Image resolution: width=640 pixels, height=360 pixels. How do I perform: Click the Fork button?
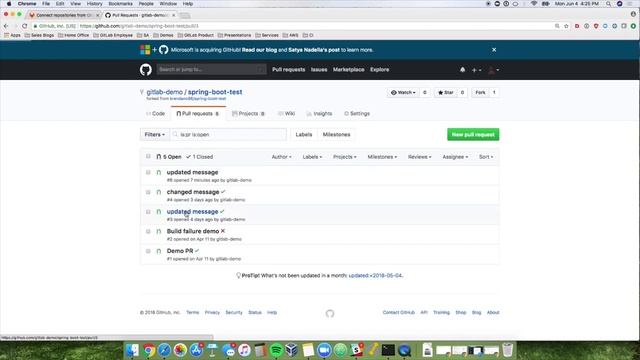tap(480, 93)
